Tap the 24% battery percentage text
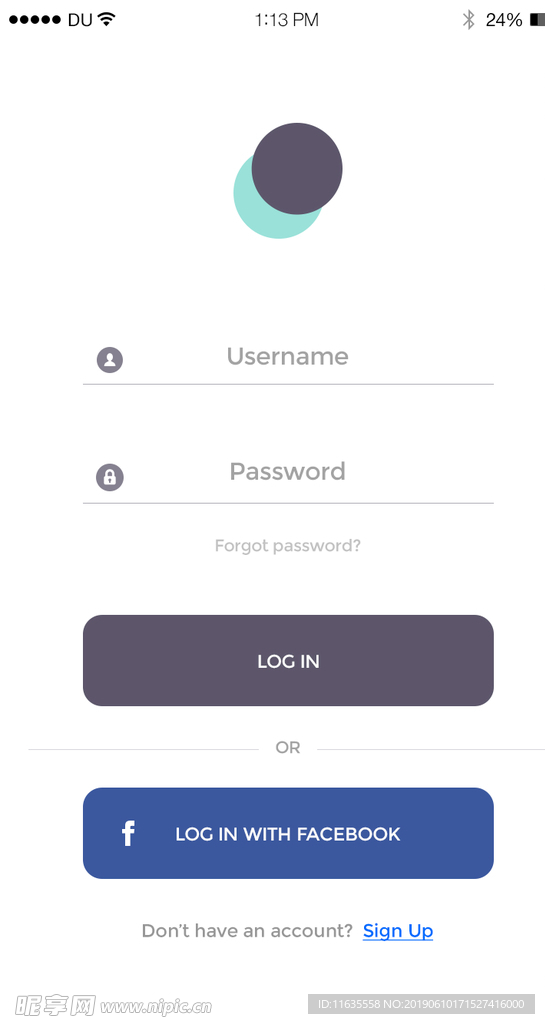This screenshot has height=1024, width=545. pyautogui.click(x=504, y=20)
